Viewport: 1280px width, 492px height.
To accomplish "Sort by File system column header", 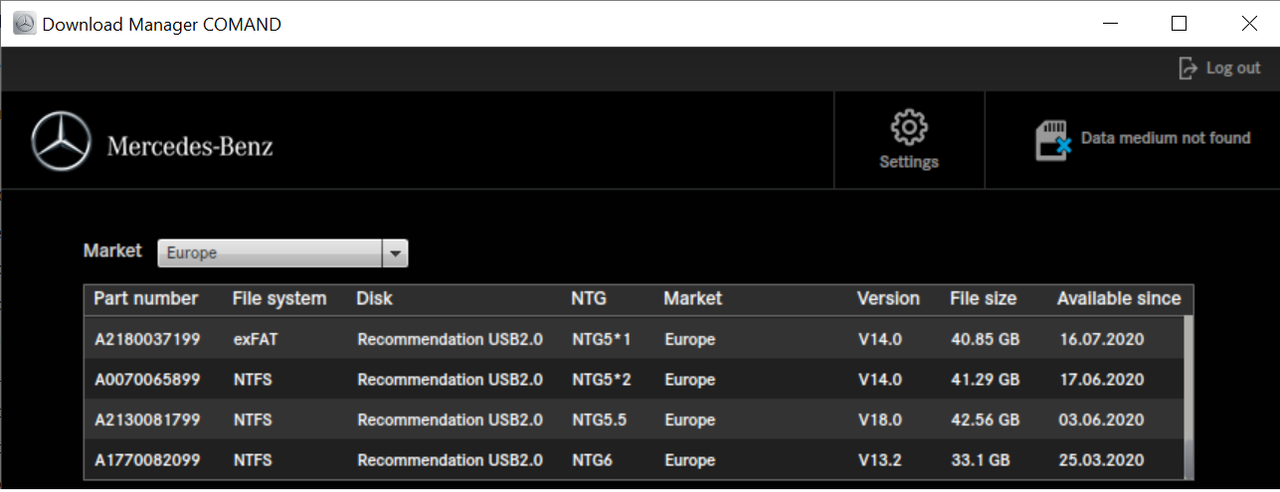I will click(x=279, y=298).
